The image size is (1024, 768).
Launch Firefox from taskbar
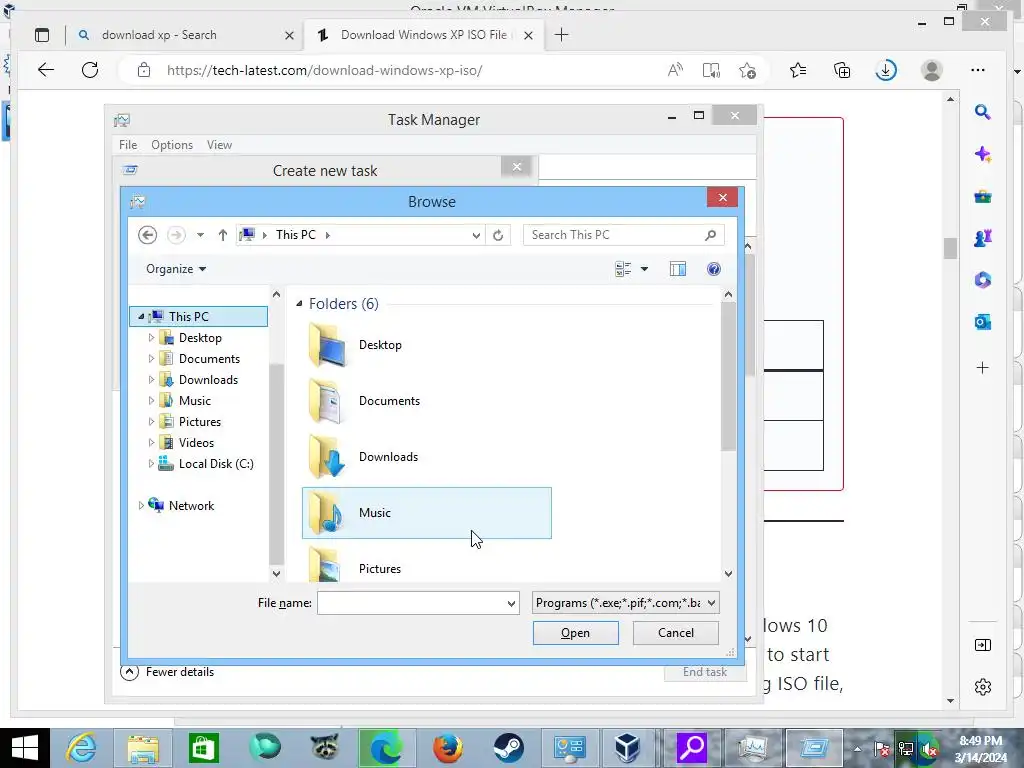[447, 748]
